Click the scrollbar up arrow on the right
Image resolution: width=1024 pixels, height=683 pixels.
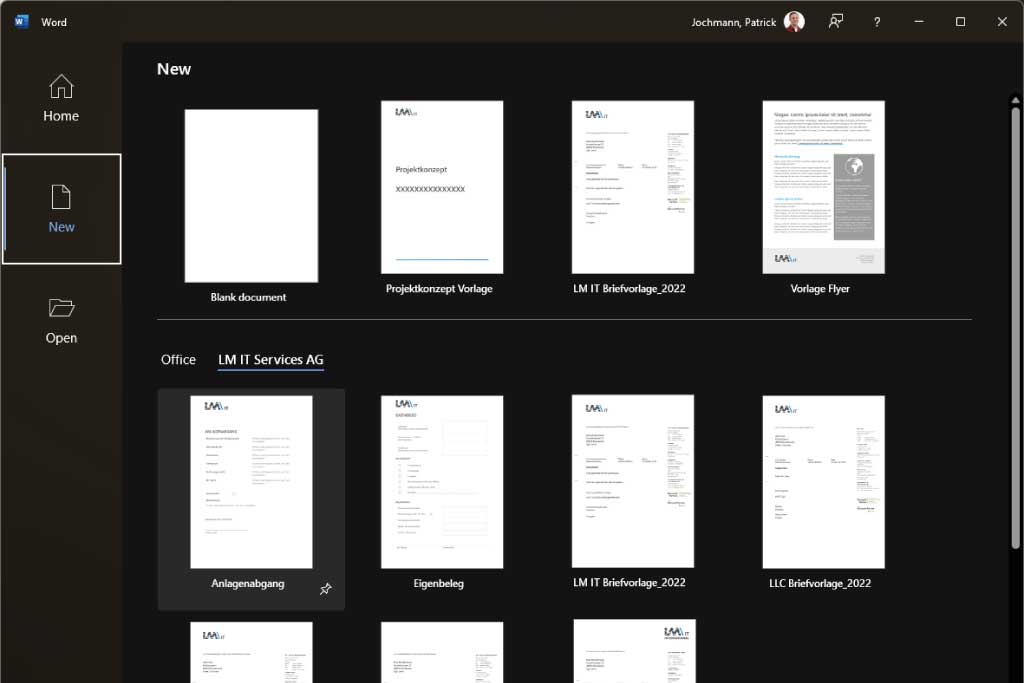tap(1013, 98)
